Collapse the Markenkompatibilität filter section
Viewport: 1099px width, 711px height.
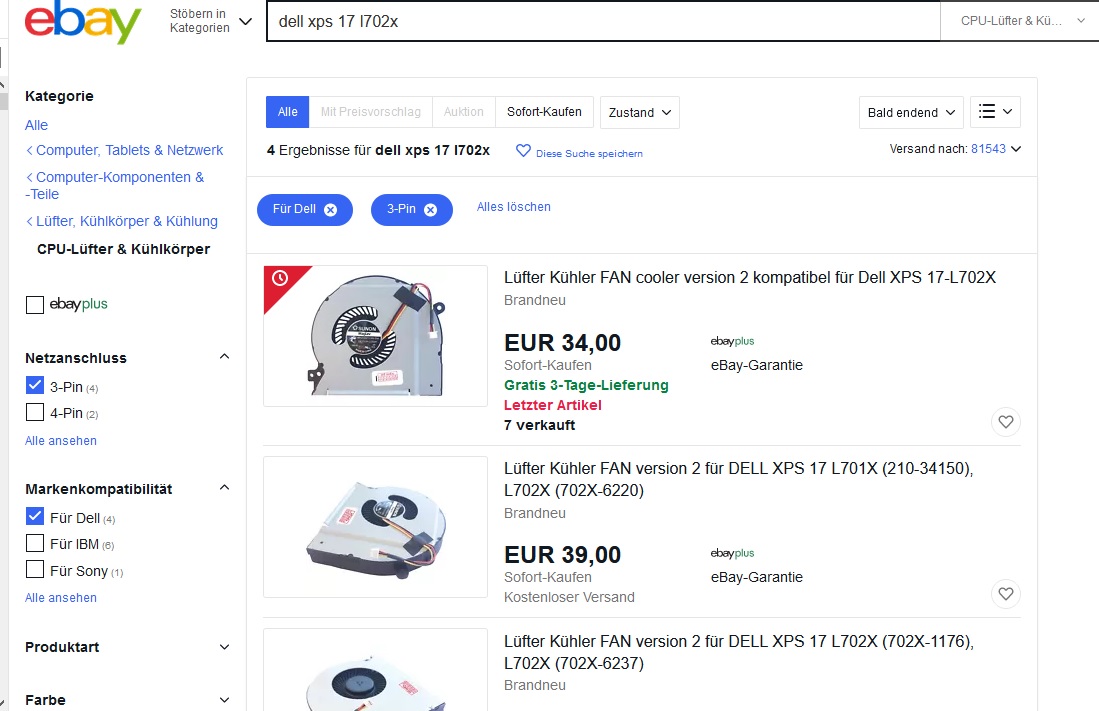[x=224, y=488]
